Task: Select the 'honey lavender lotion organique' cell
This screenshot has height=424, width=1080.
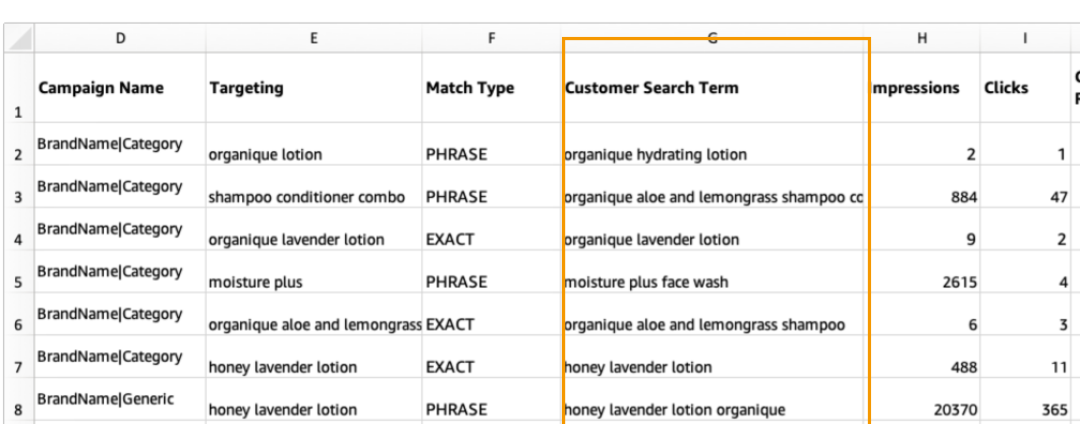Action: (x=712, y=409)
